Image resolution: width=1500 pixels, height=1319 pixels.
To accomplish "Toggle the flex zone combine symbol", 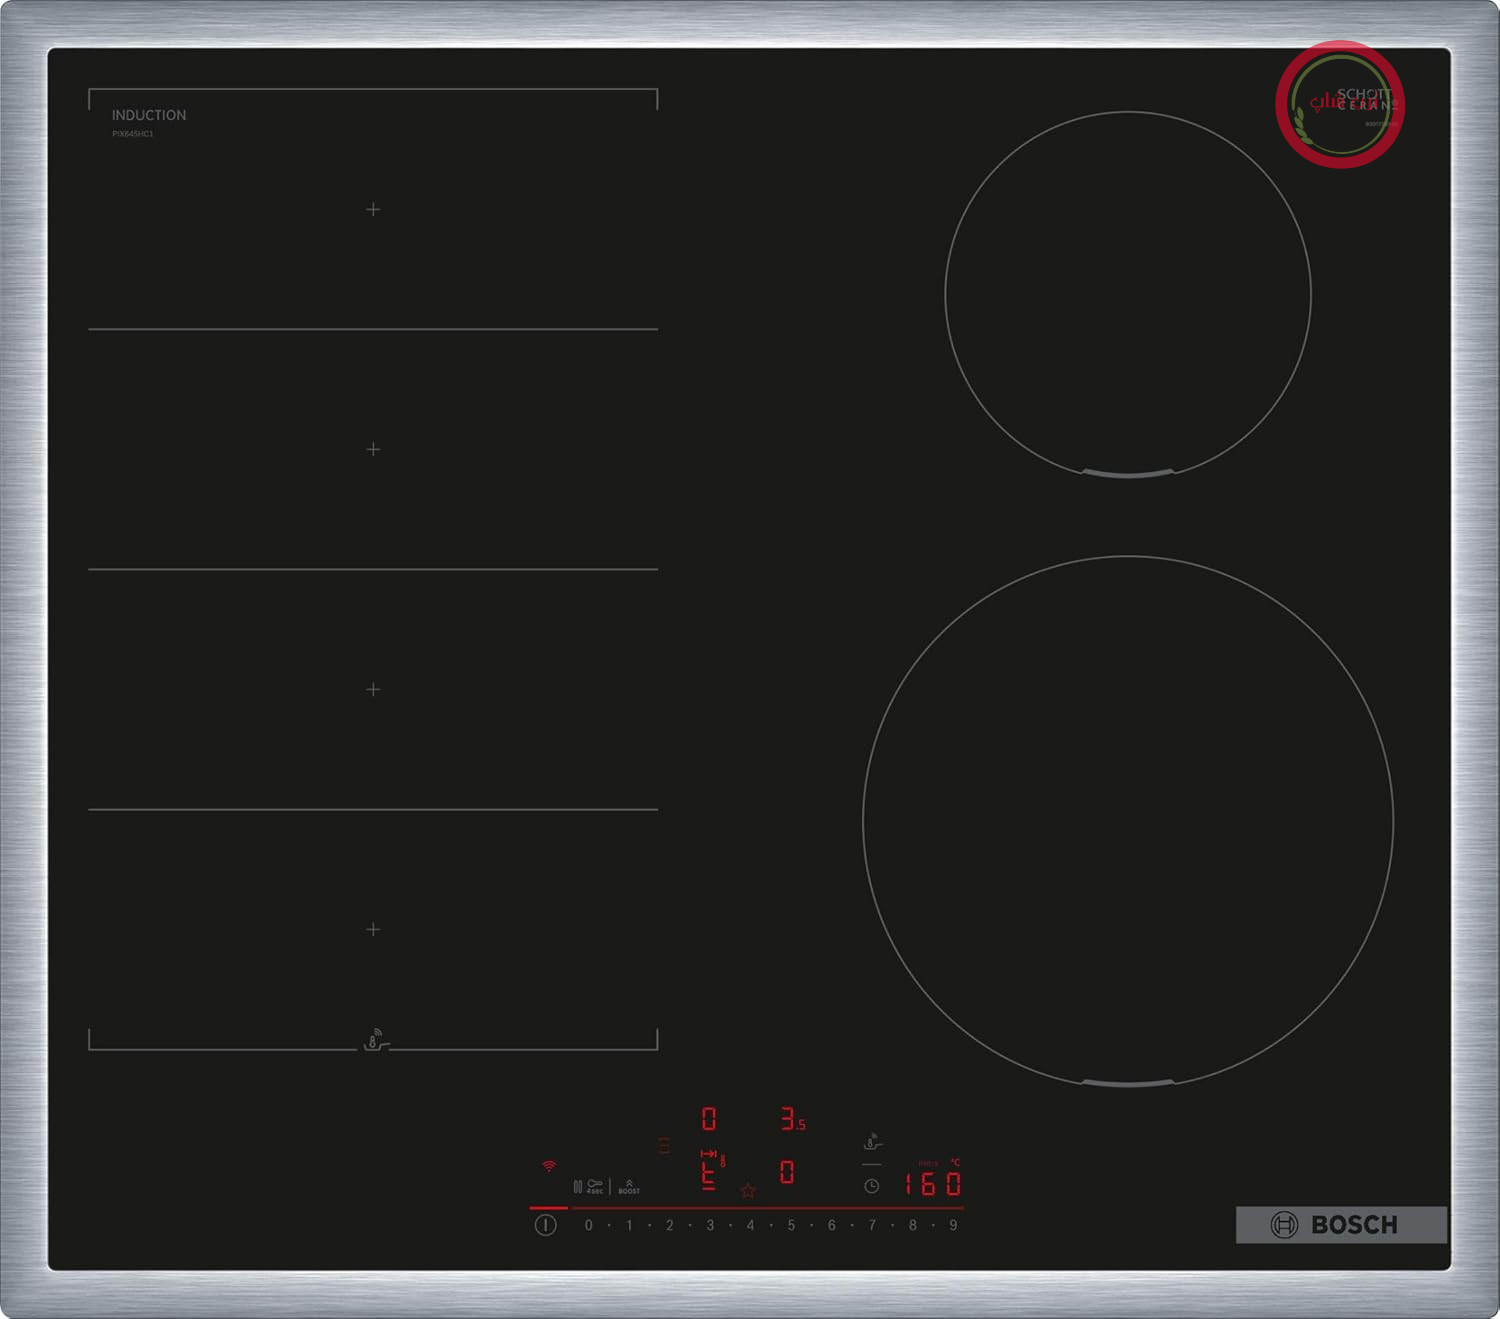I will point(664,1146).
